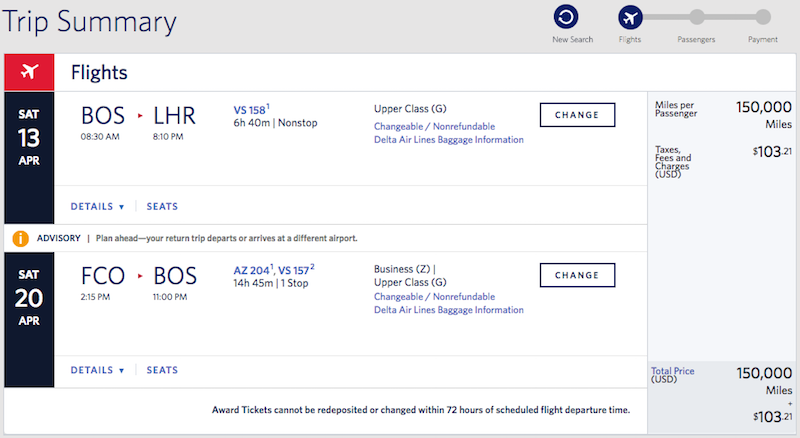This screenshot has height=438, width=800.
Task: Click the 08:30 AM departure time
Action: click(x=100, y=137)
